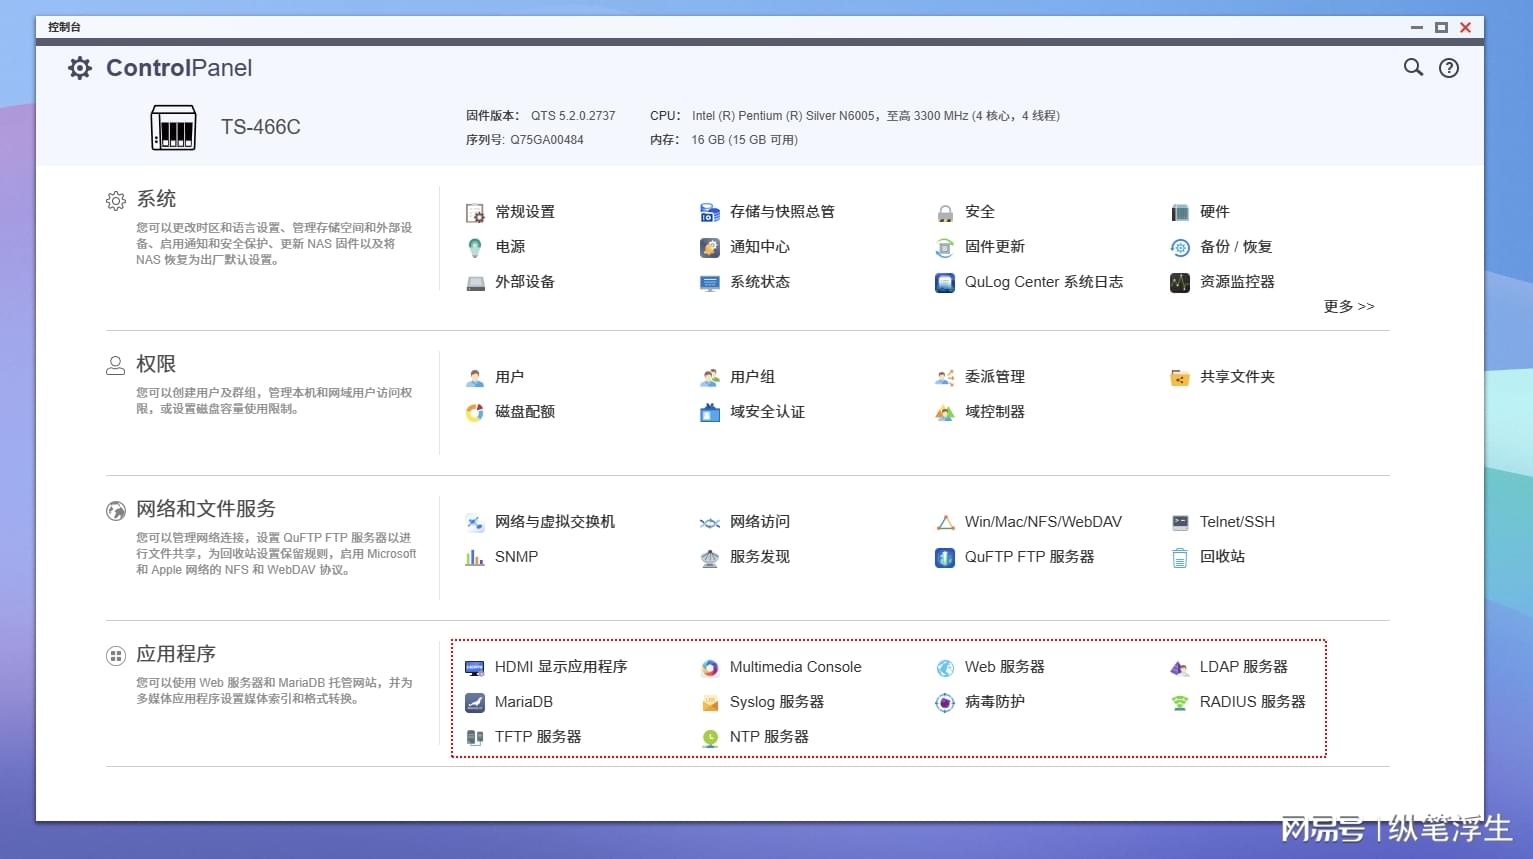The height and width of the screenshot is (859, 1533).
Task: Open the 服务发现 icon
Action: [x=710, y=557]
